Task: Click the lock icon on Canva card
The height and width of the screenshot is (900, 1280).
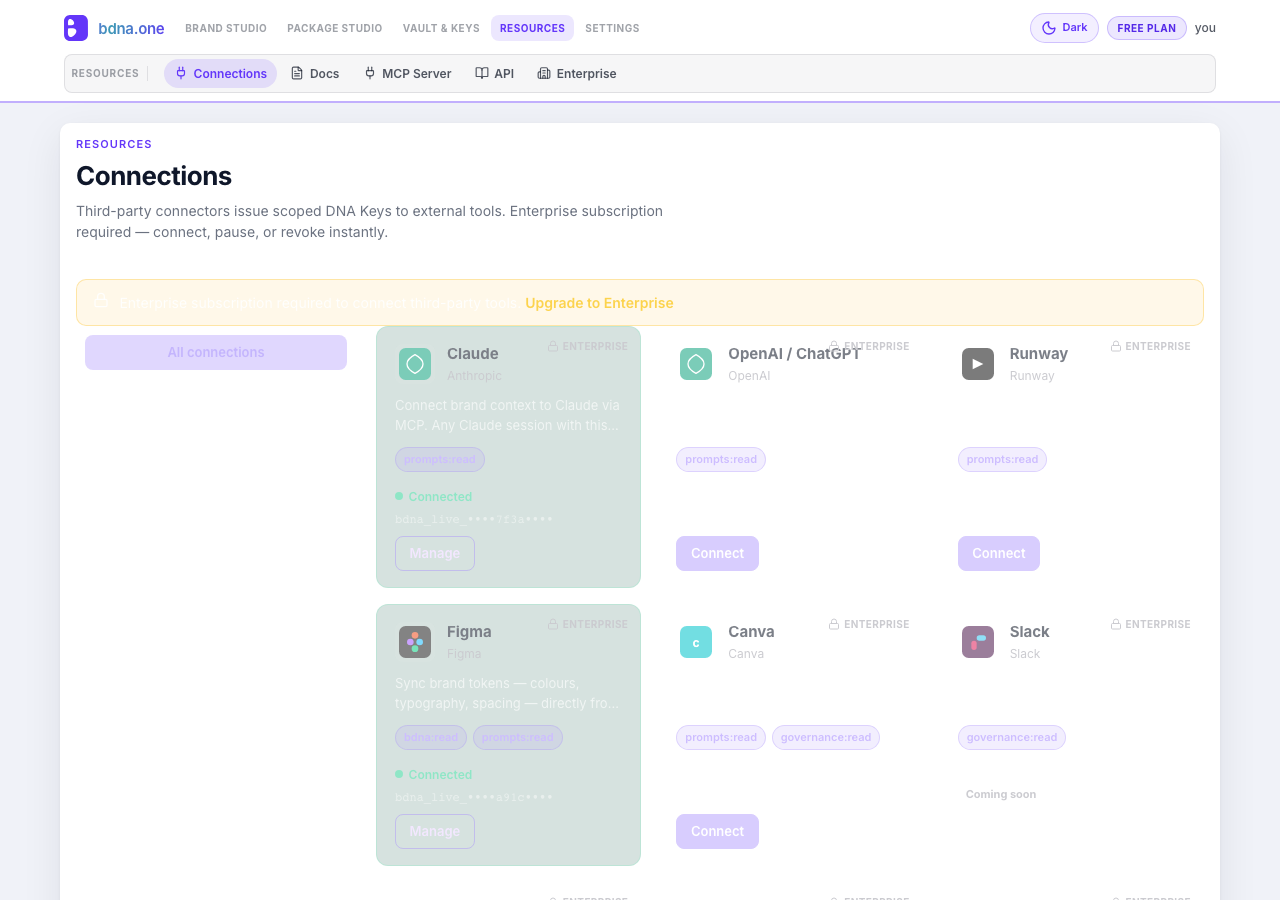Action: [x=834, y=624]
